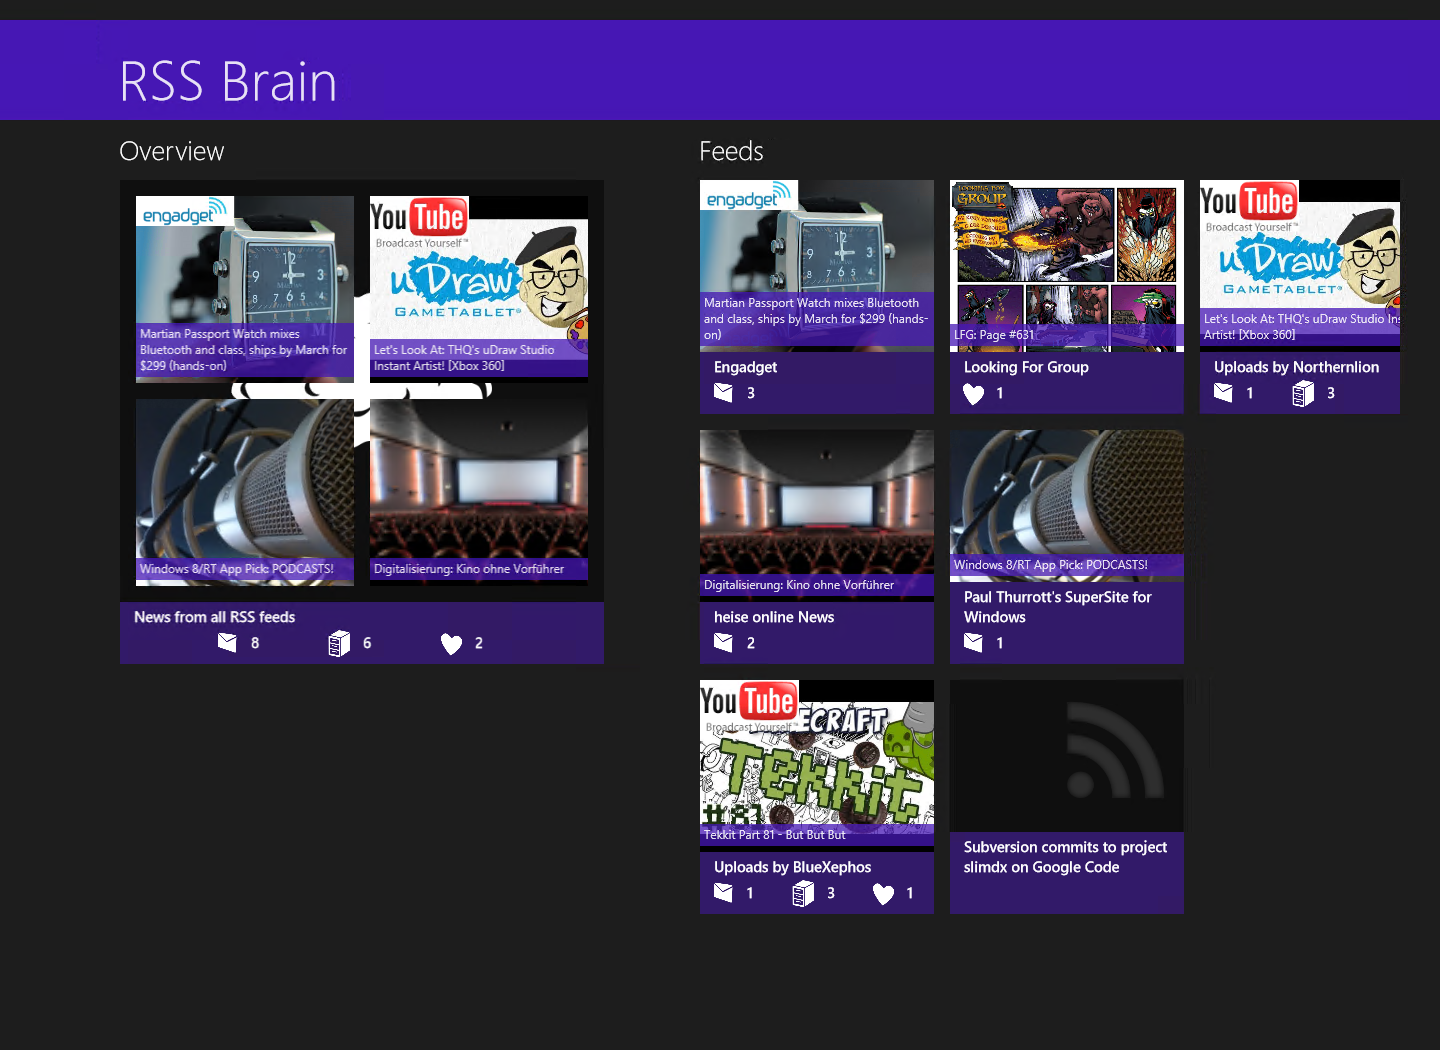Click the envelope icon on Paul Thurrott's SuperSite

coord(973,643)
